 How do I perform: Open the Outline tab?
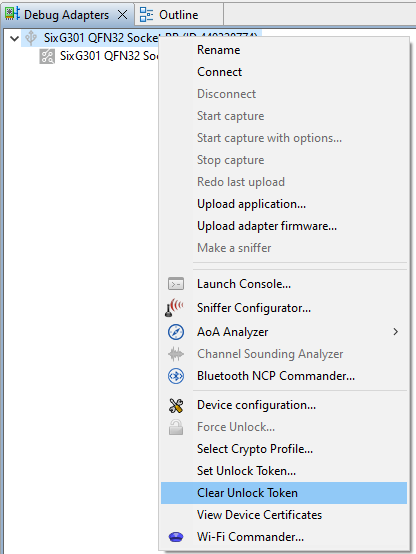178,15
